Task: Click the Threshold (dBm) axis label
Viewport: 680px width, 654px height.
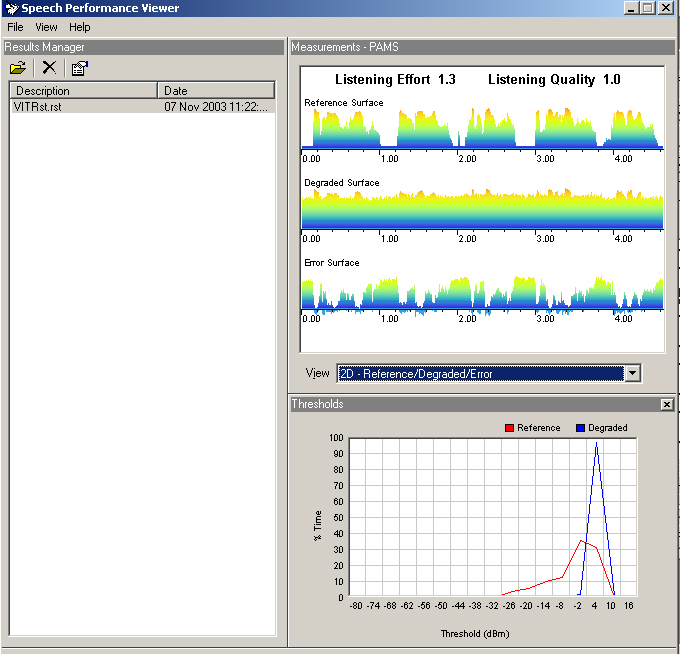Action: coord(475,634)
